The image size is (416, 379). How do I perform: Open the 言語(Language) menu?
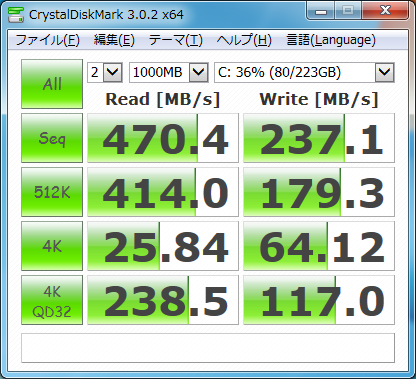pos(331,40)
